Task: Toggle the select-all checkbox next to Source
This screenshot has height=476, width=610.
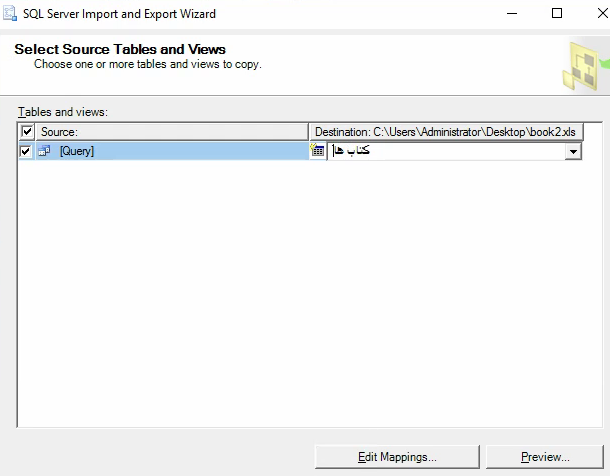Action: (27, 131)
